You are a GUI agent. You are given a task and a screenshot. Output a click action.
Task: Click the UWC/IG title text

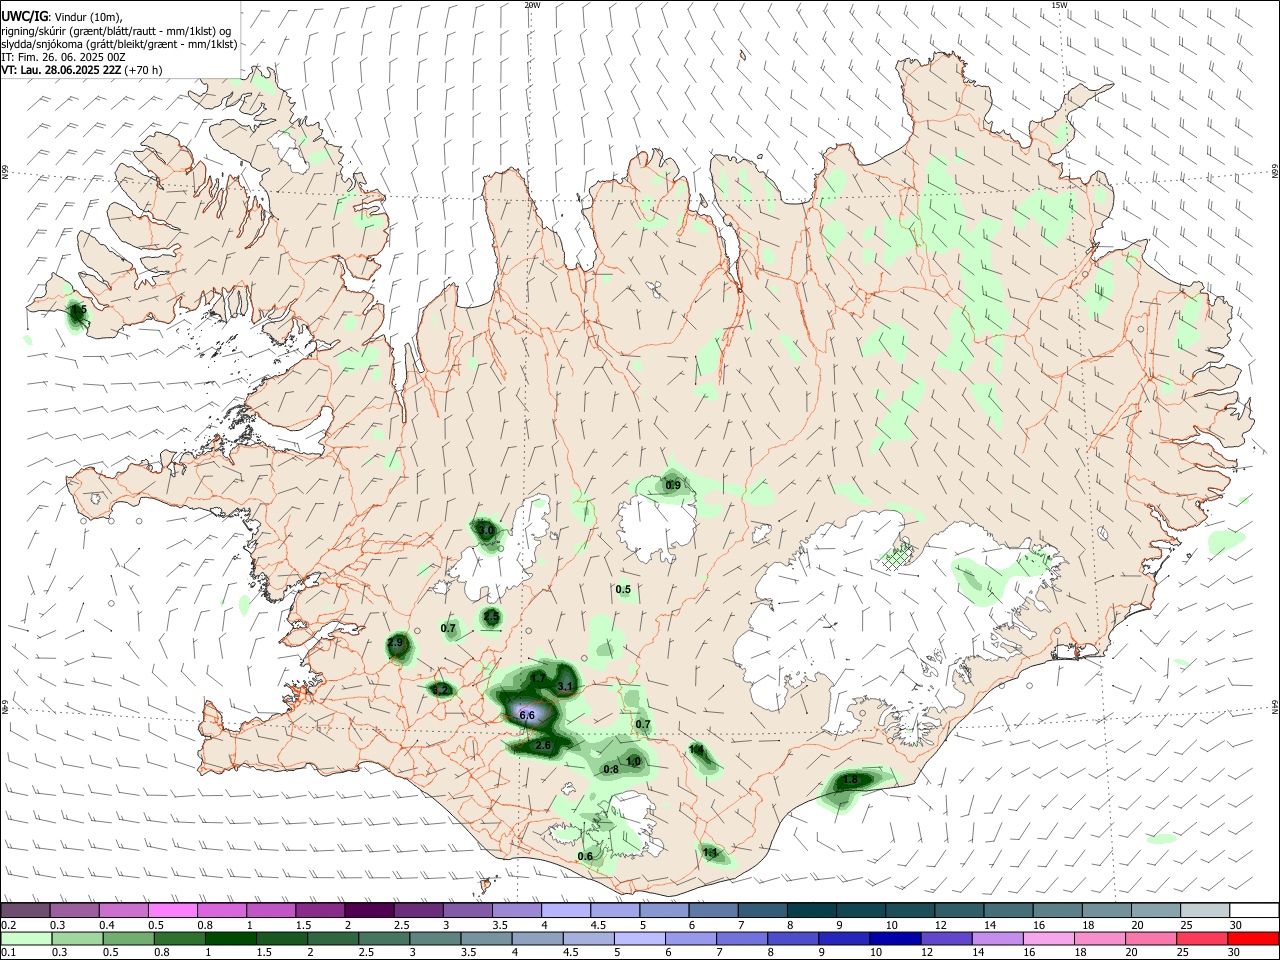click(23, 15)
